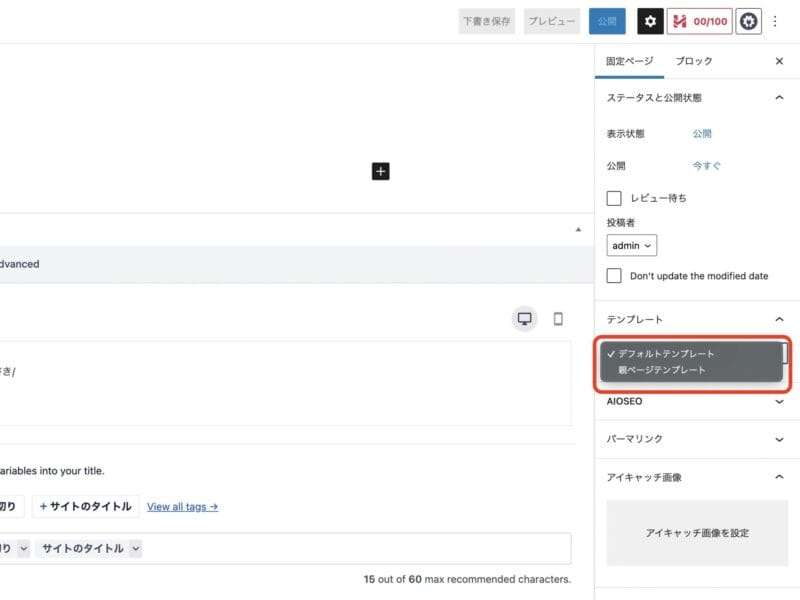Close the settings sidebar with the X
The width and height of the screenshot is (800, 600).
coord(779,61)
